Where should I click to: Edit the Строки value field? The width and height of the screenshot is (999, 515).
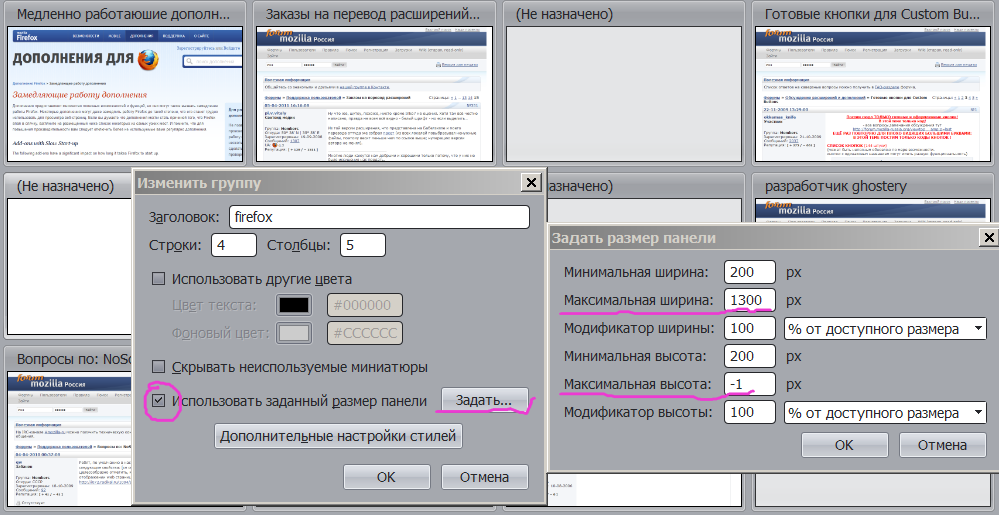tap(234, 245)
